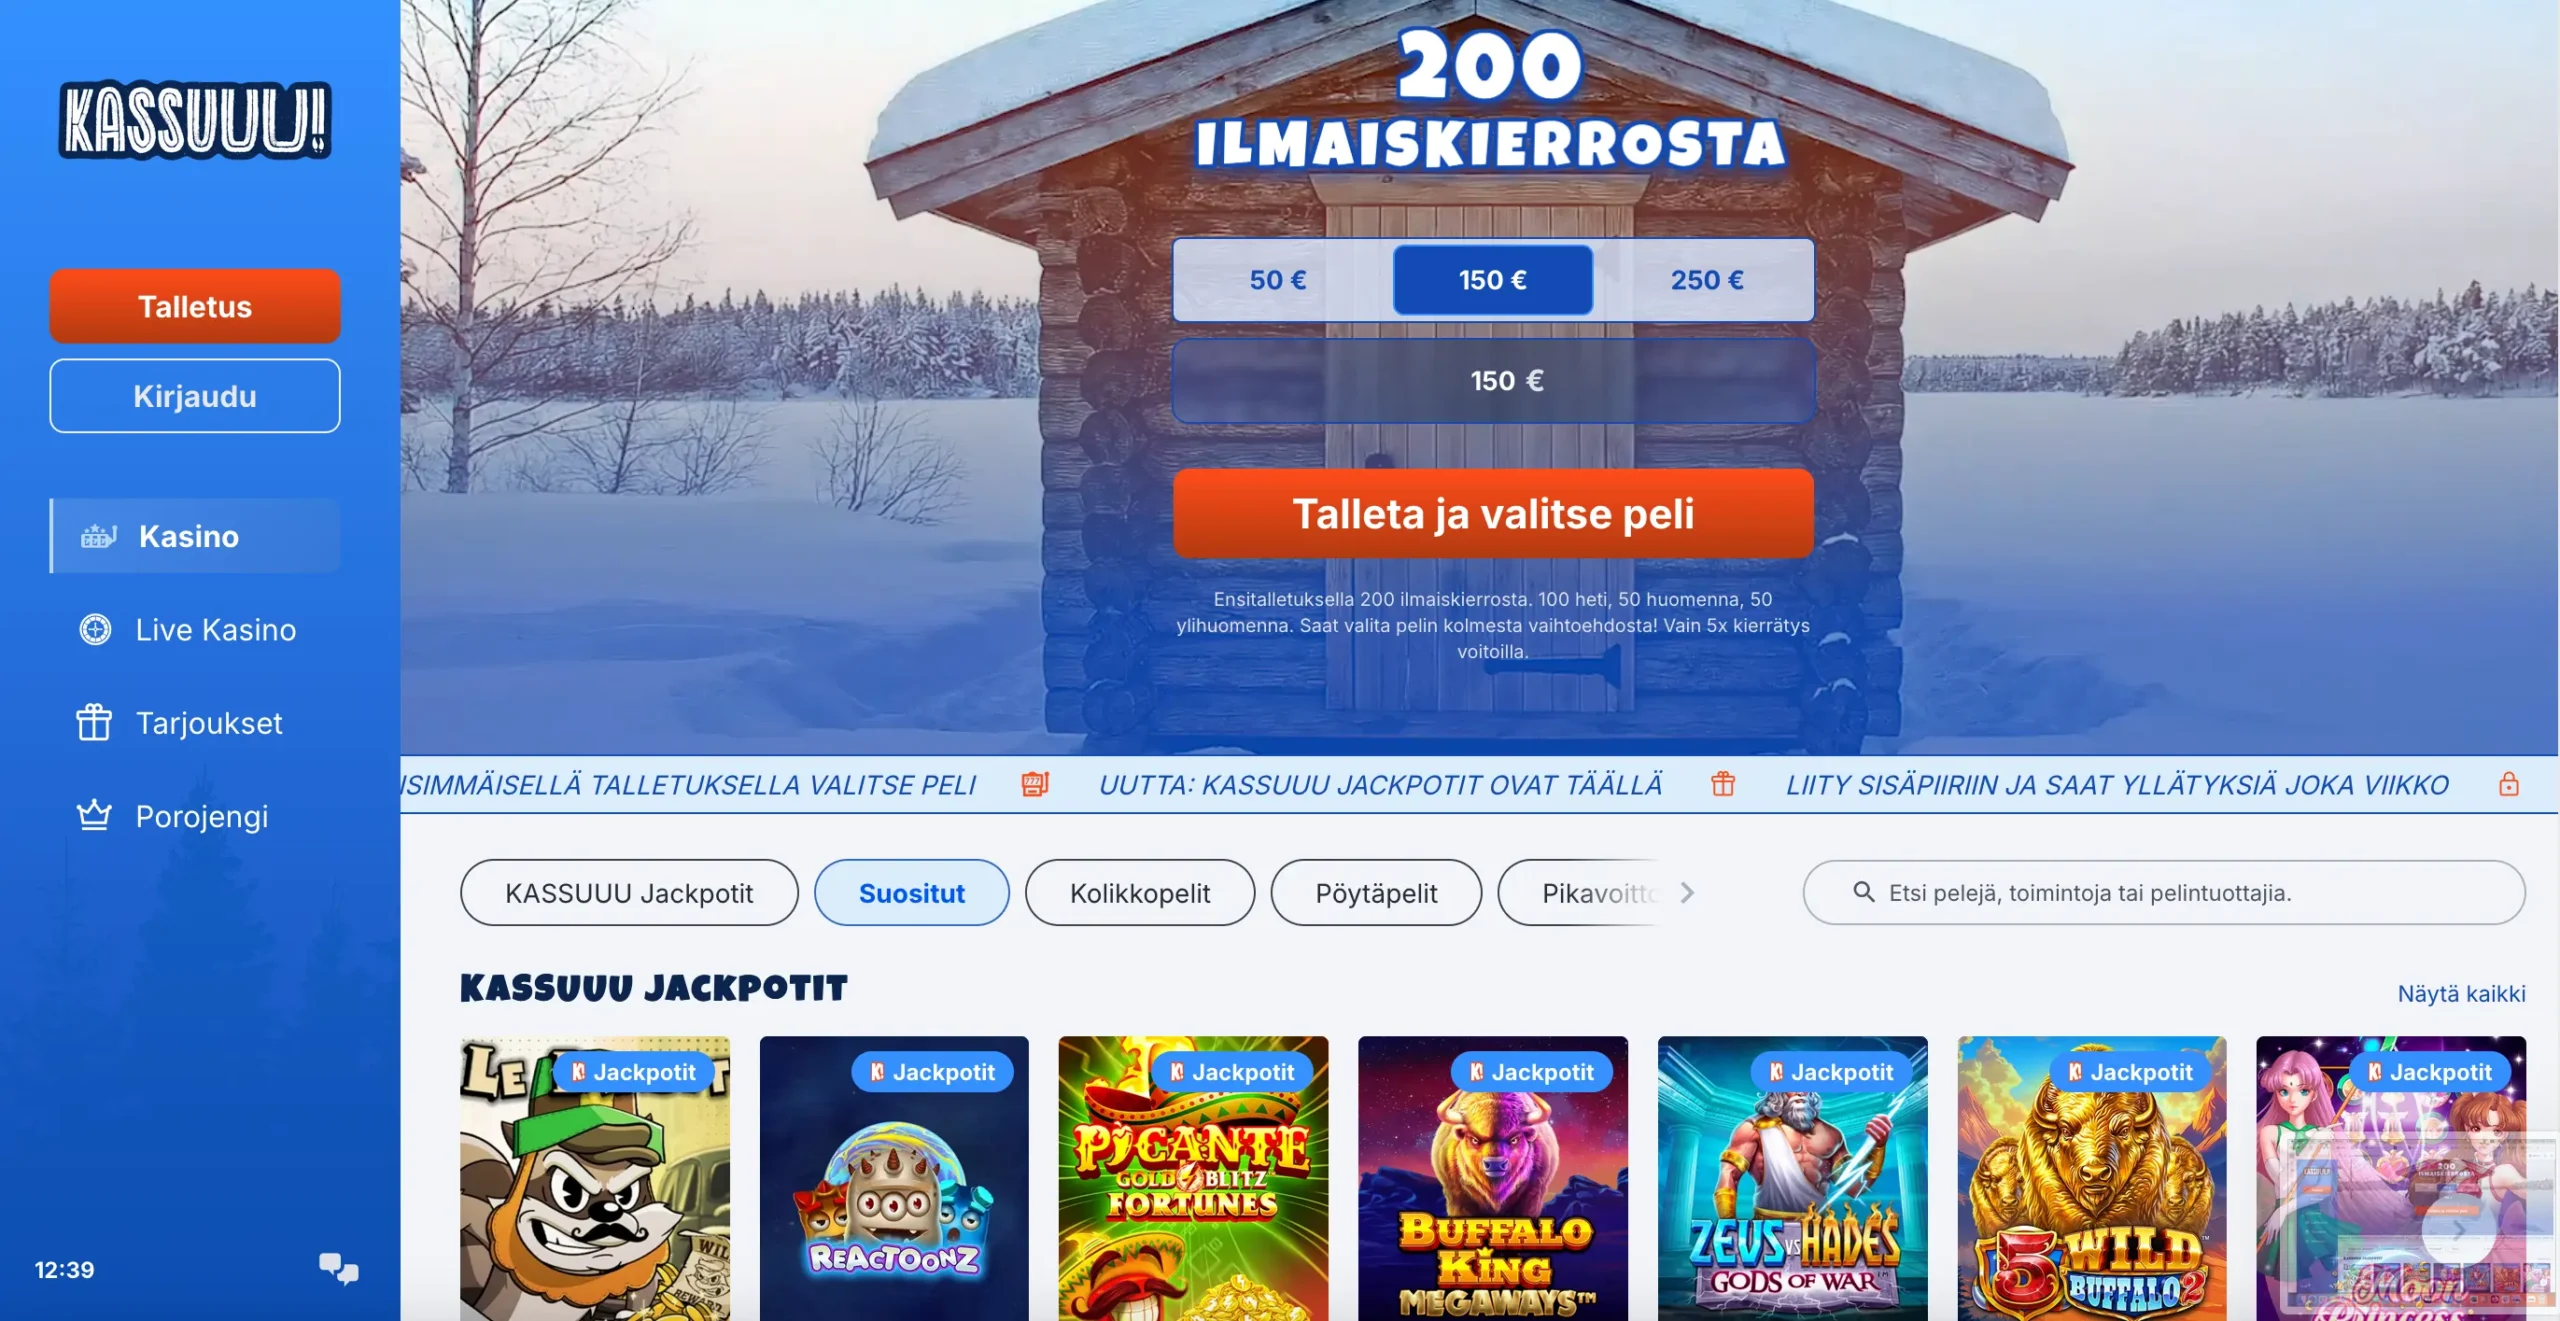This screenshot has width=2560, height=1321.
Task: Switch to the Kolikkopelit category tab
Action: (x=1139, y=892)
